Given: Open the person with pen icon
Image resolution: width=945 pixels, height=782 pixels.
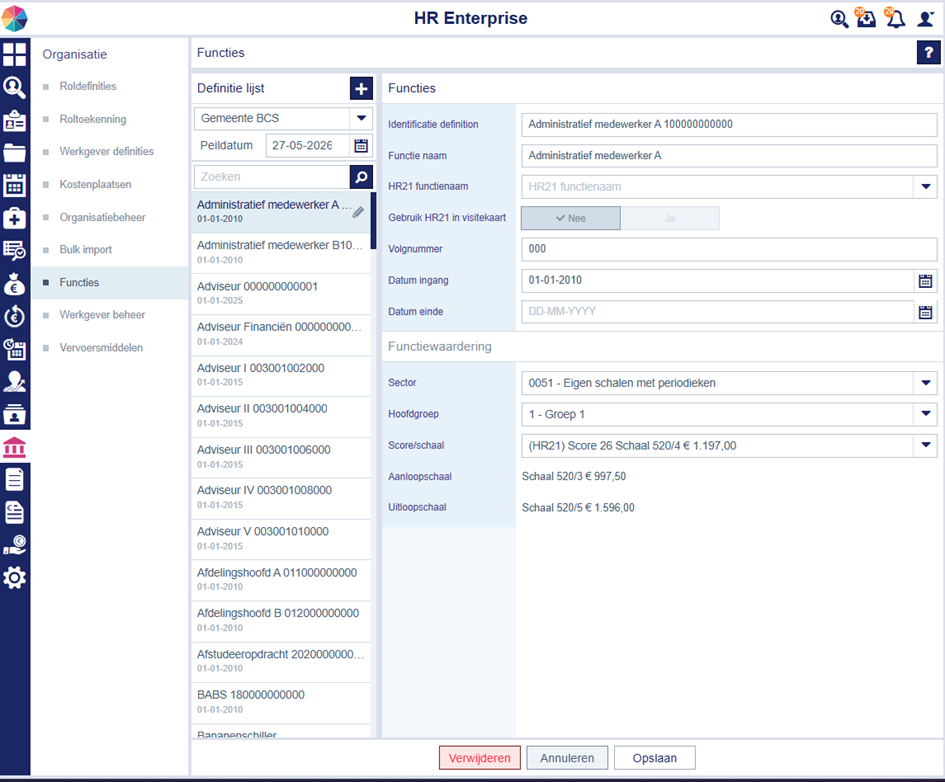Looking at the screenshot, I should coord(14,381).
